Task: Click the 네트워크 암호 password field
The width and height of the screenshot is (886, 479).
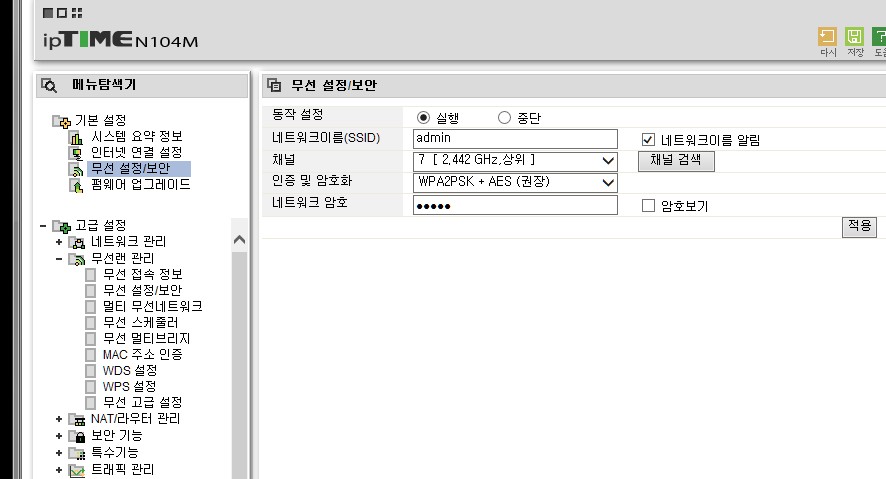Action: (x=515, y=205)
